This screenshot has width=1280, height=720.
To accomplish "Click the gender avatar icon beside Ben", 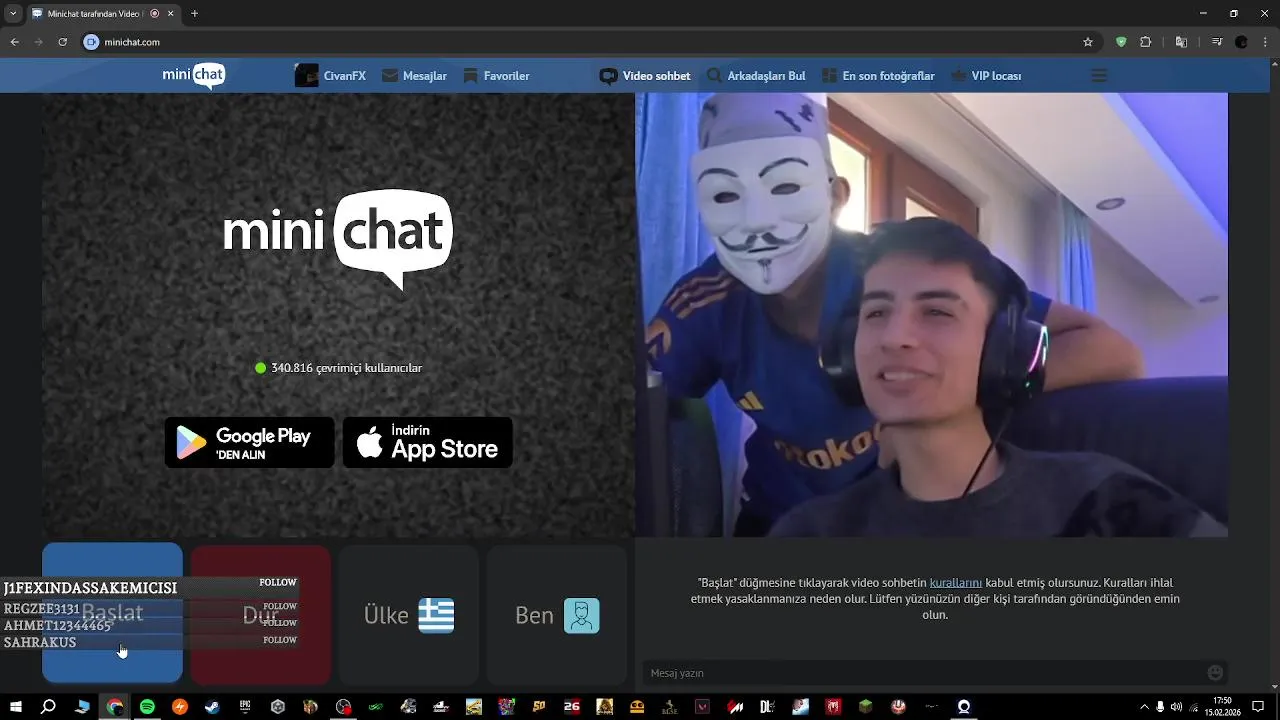I will click(582, 615).
